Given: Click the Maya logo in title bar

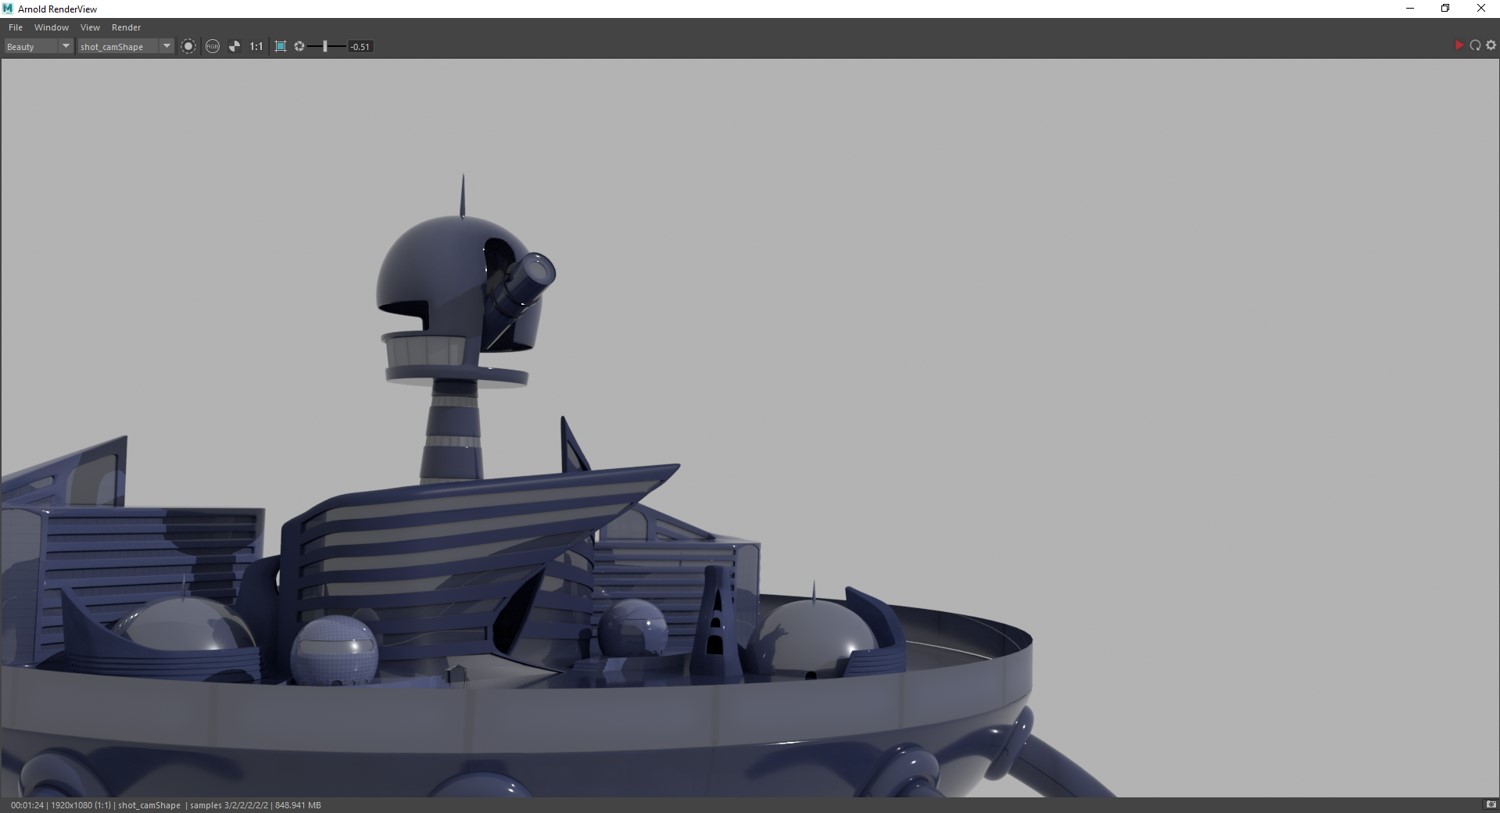Looking at the screenshot, I should [x=8, y=8].
